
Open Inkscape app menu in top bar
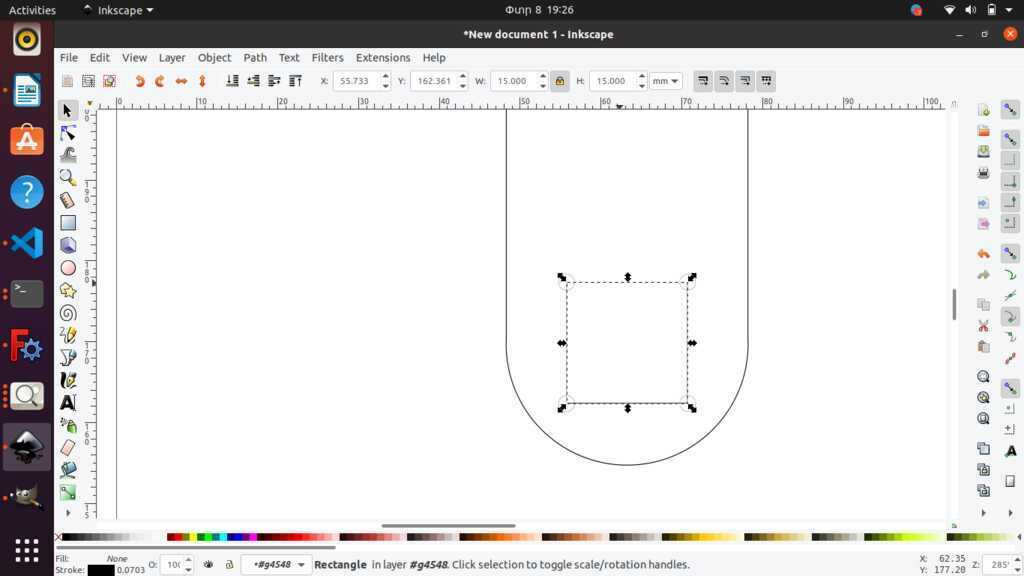point(118,10)
